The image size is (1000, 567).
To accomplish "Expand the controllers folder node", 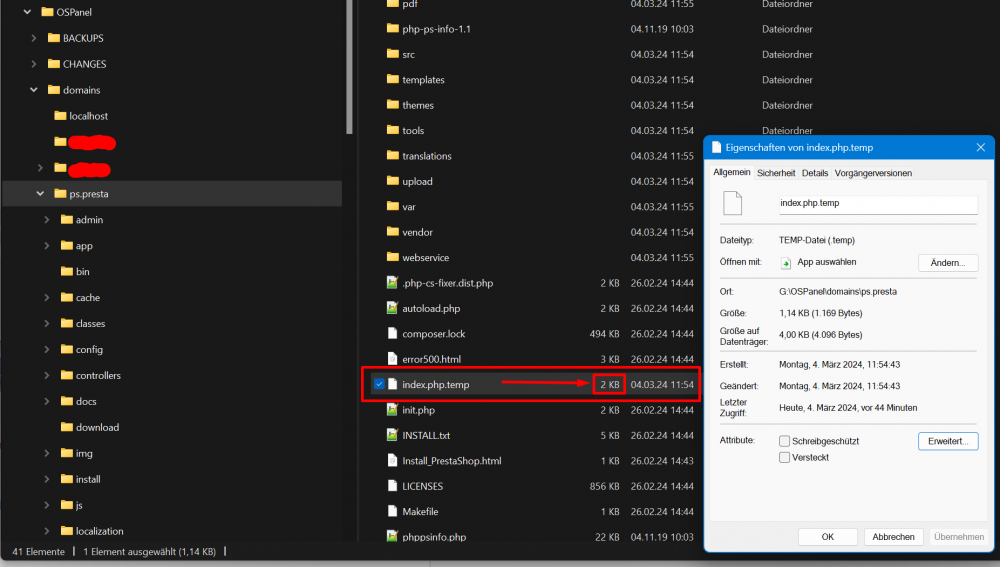I will 47,375.
